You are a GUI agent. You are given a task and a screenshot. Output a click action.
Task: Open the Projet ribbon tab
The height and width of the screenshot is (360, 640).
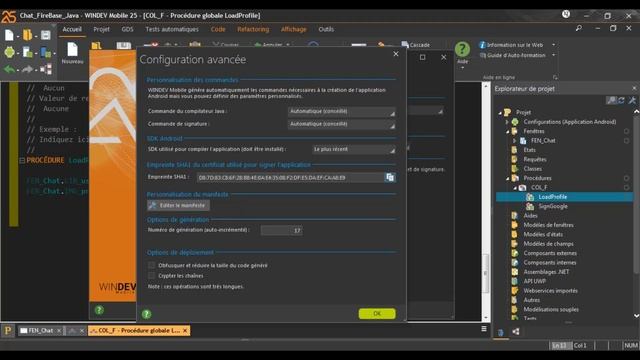(x=101, y=29)
